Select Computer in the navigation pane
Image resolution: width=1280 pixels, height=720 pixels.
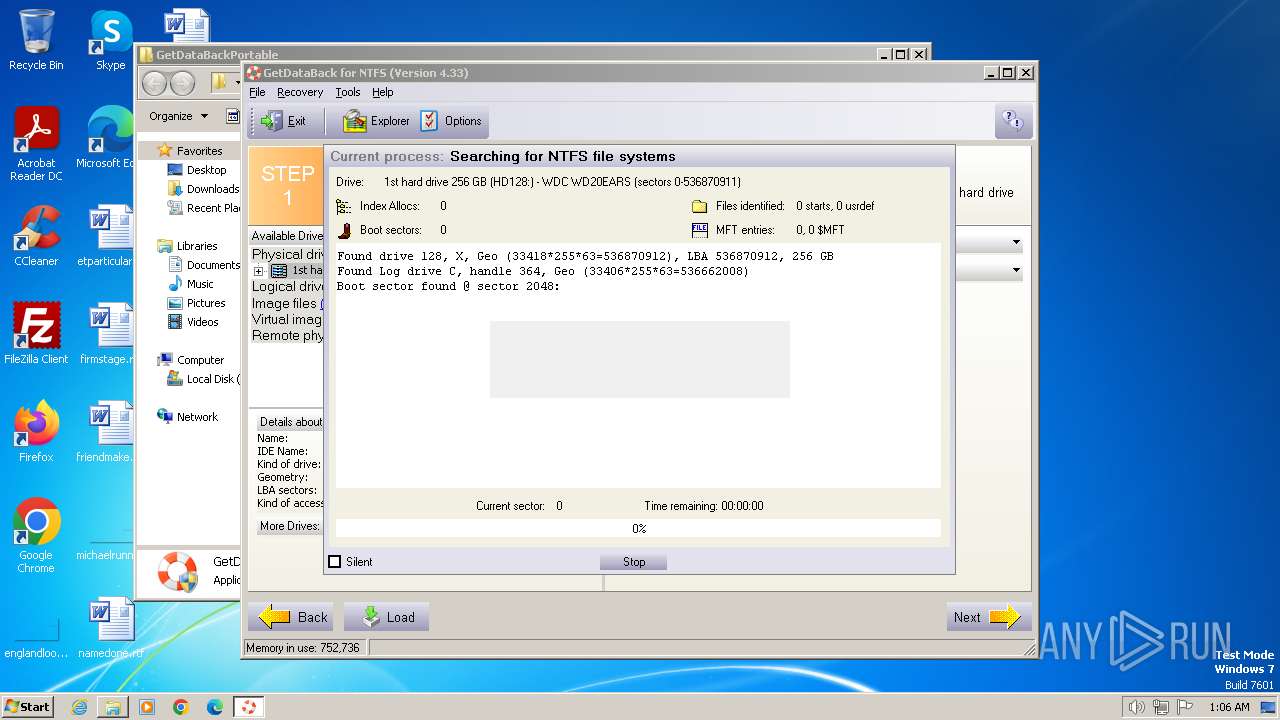click(191, 360)
